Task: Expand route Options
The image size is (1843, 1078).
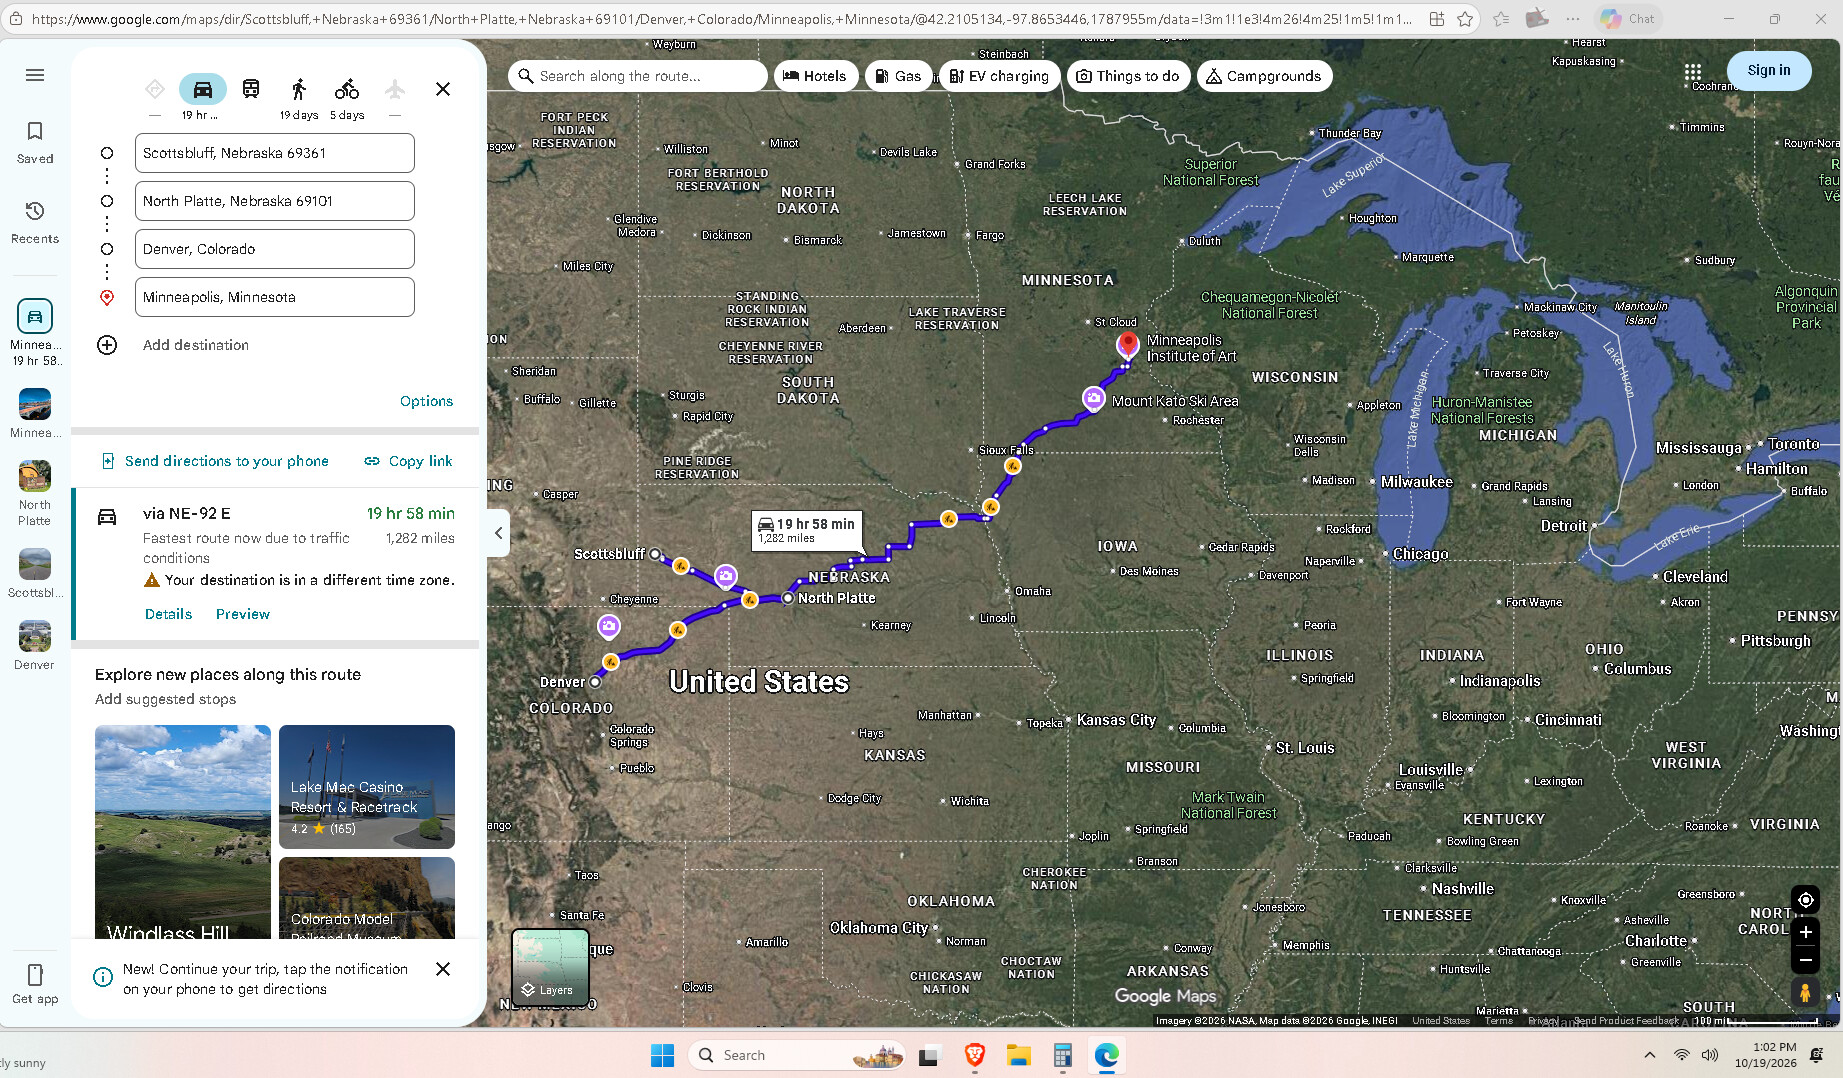Action: click(426, 401)
